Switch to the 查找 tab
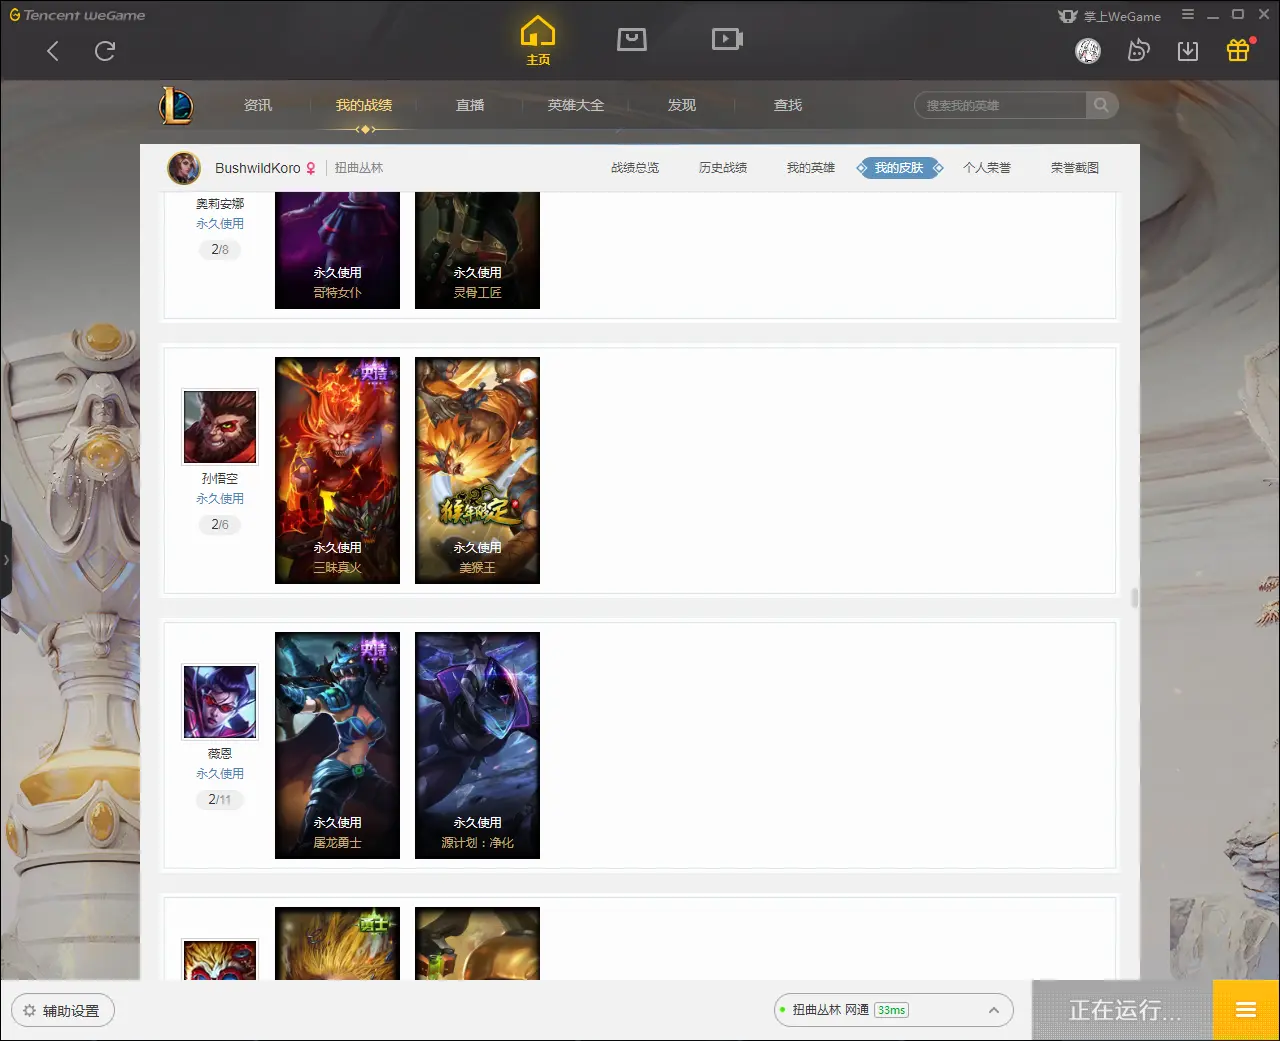Viewport: 1280px width, 1041px height. point(788,105)
